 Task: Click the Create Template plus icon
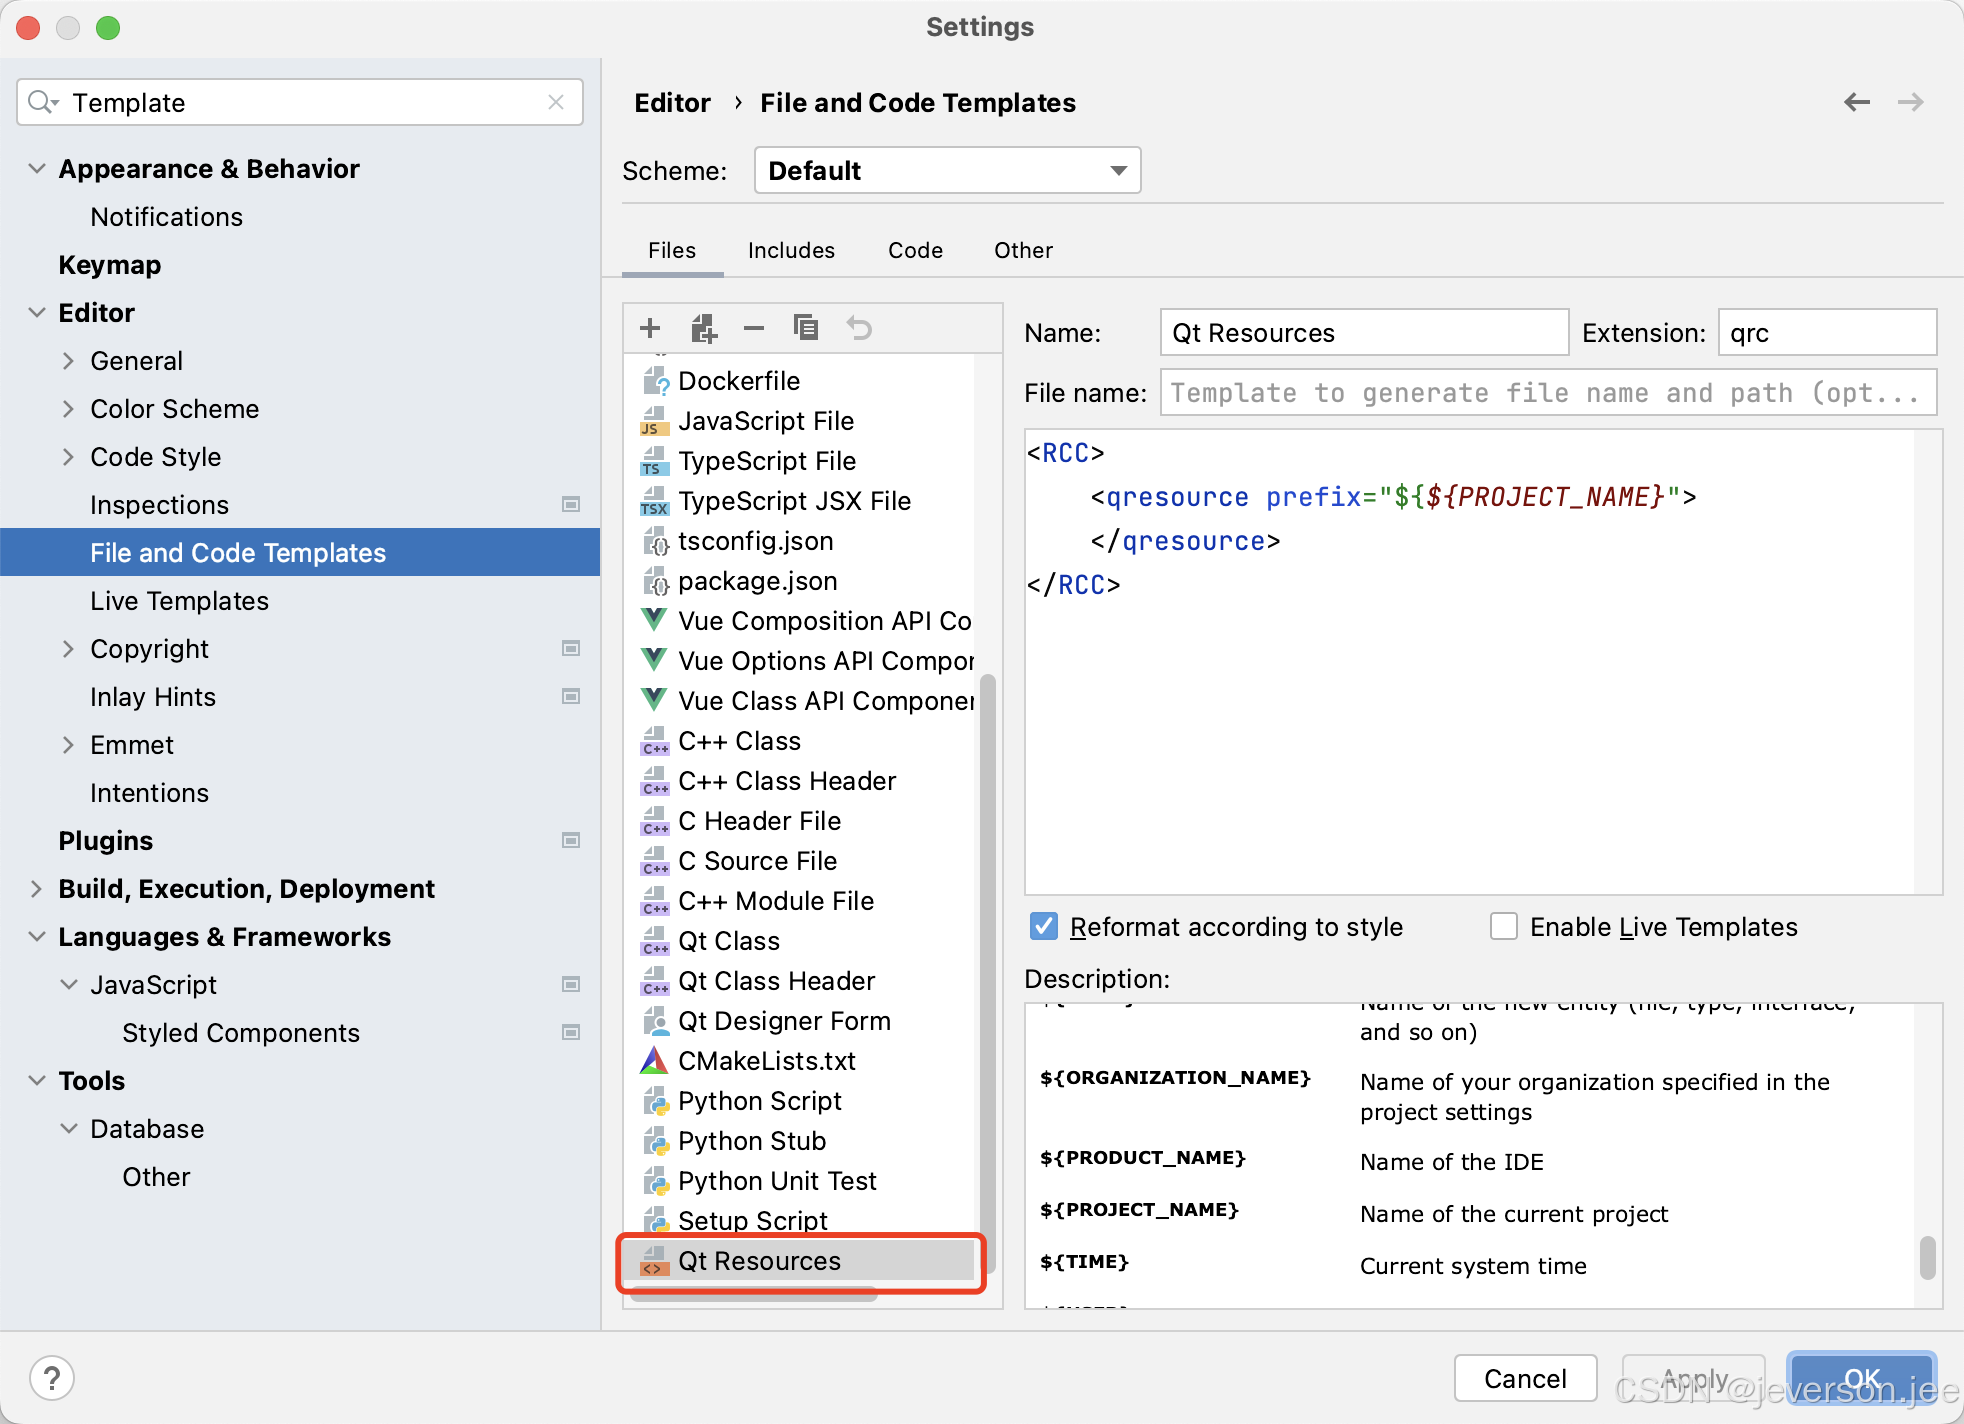click(650, 328)
